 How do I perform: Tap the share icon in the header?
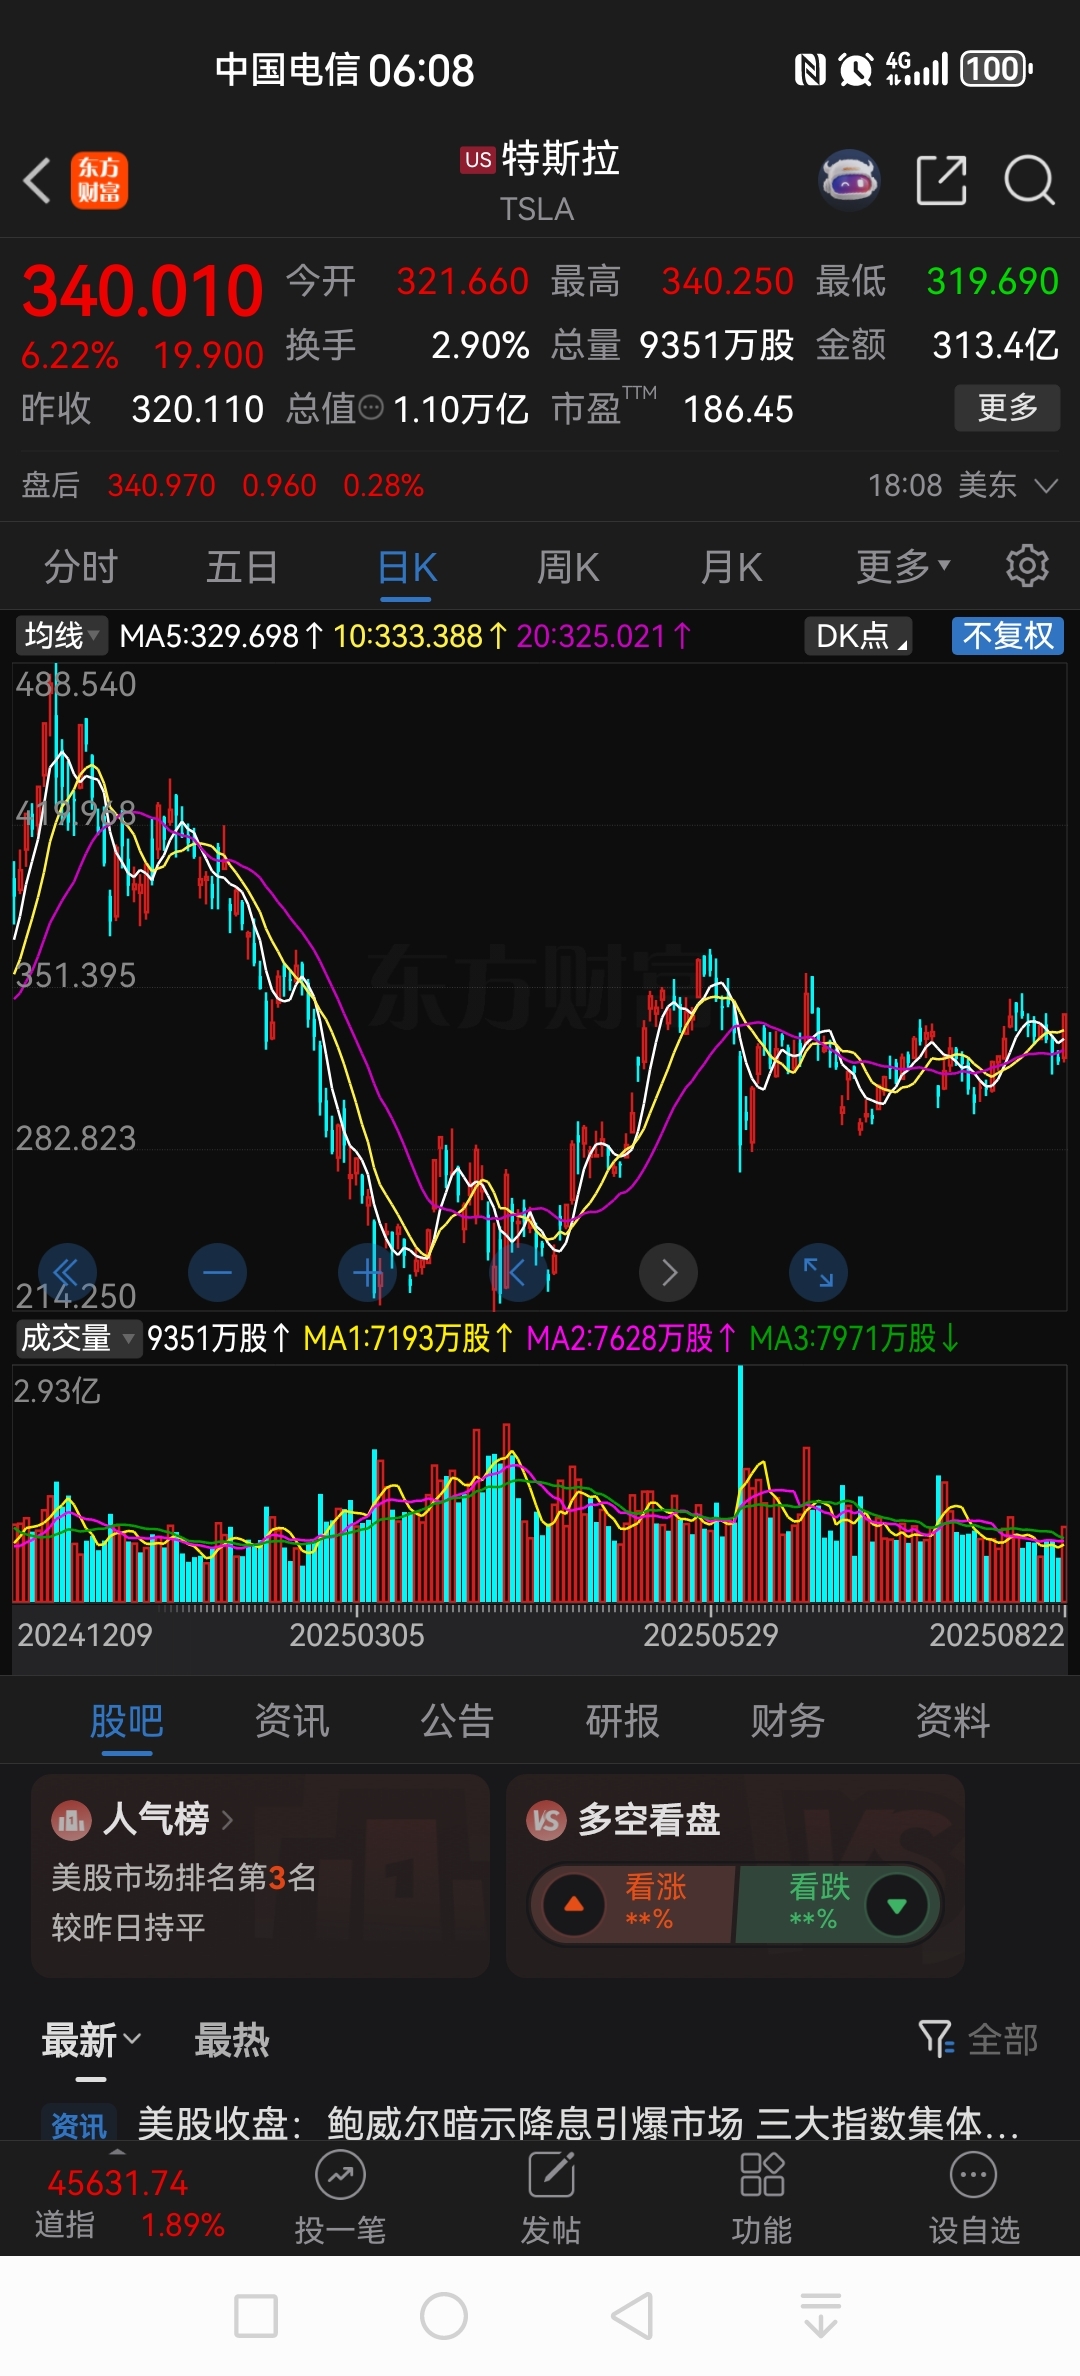tap(942, 181)
